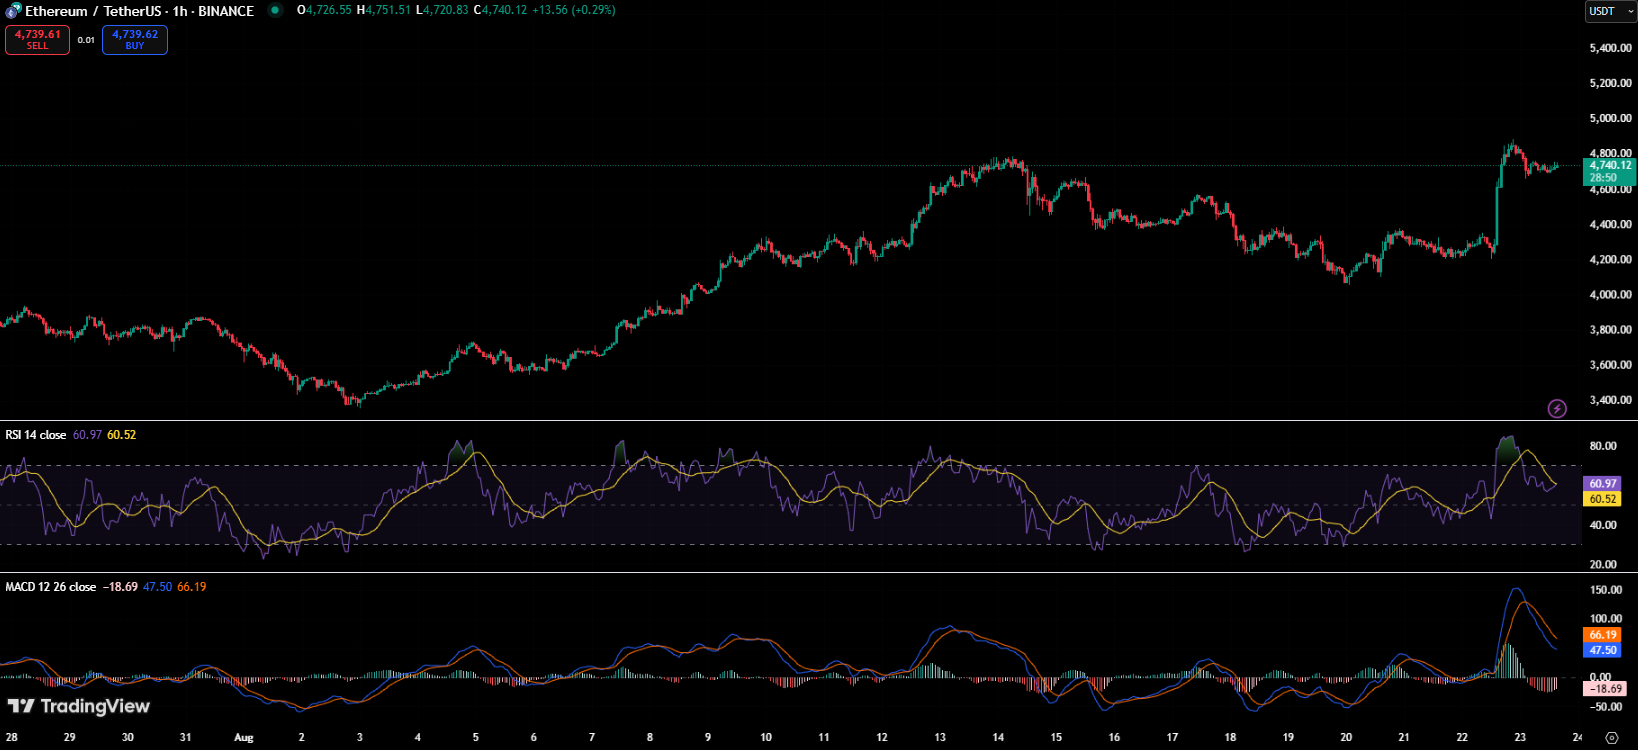1638x750 pixels.
Task: Click the 0.01 spread value between Sell and Buy
Action: [x=86, y=40]
